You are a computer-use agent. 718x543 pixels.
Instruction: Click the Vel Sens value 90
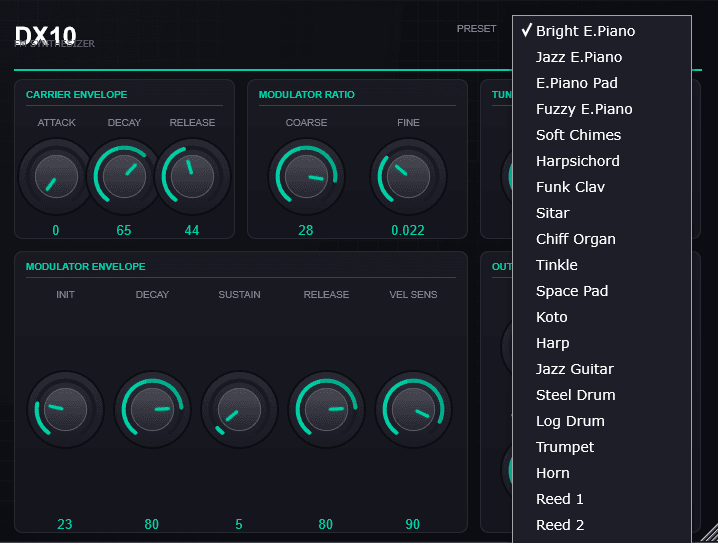[413, 524]
